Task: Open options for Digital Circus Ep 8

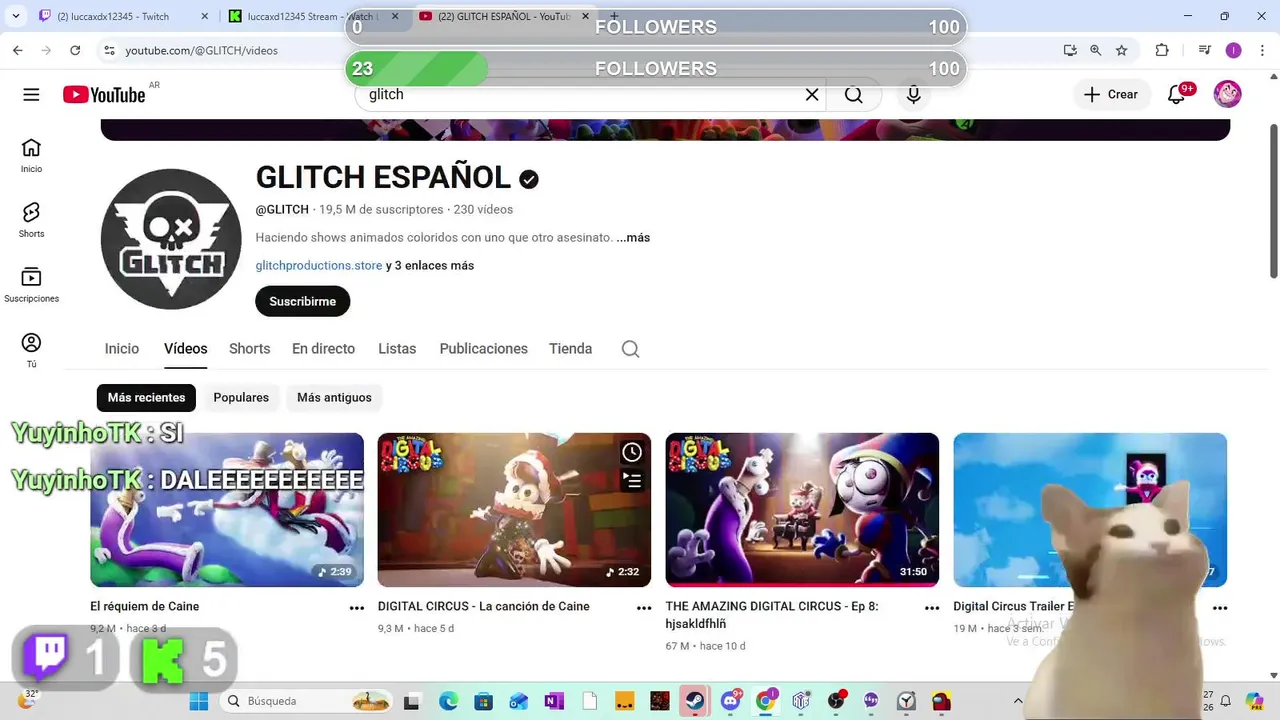Action: tap(932, 608)
